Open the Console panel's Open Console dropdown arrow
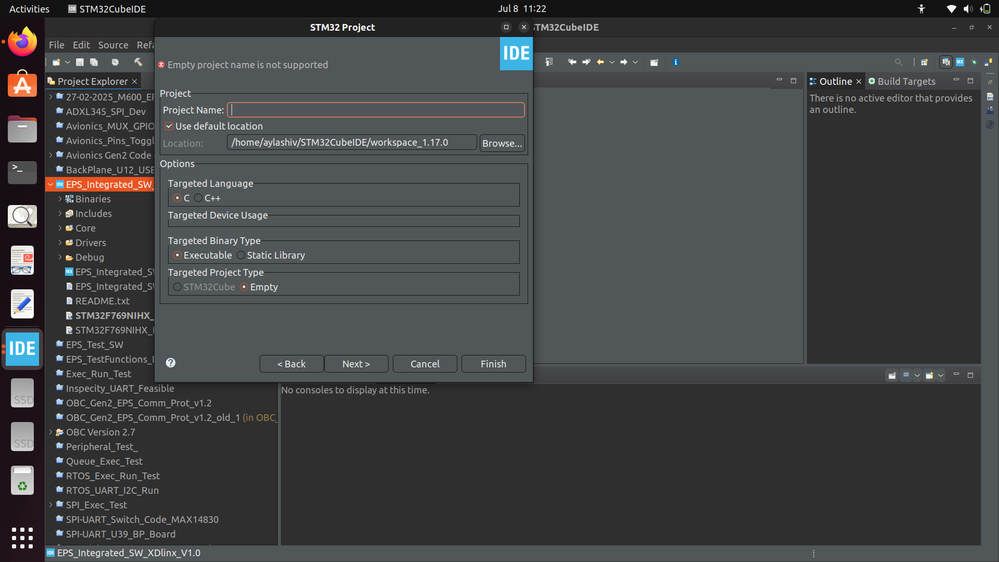Image resolution: width=999 pixels, height=562 pixels. click(940, 375)
